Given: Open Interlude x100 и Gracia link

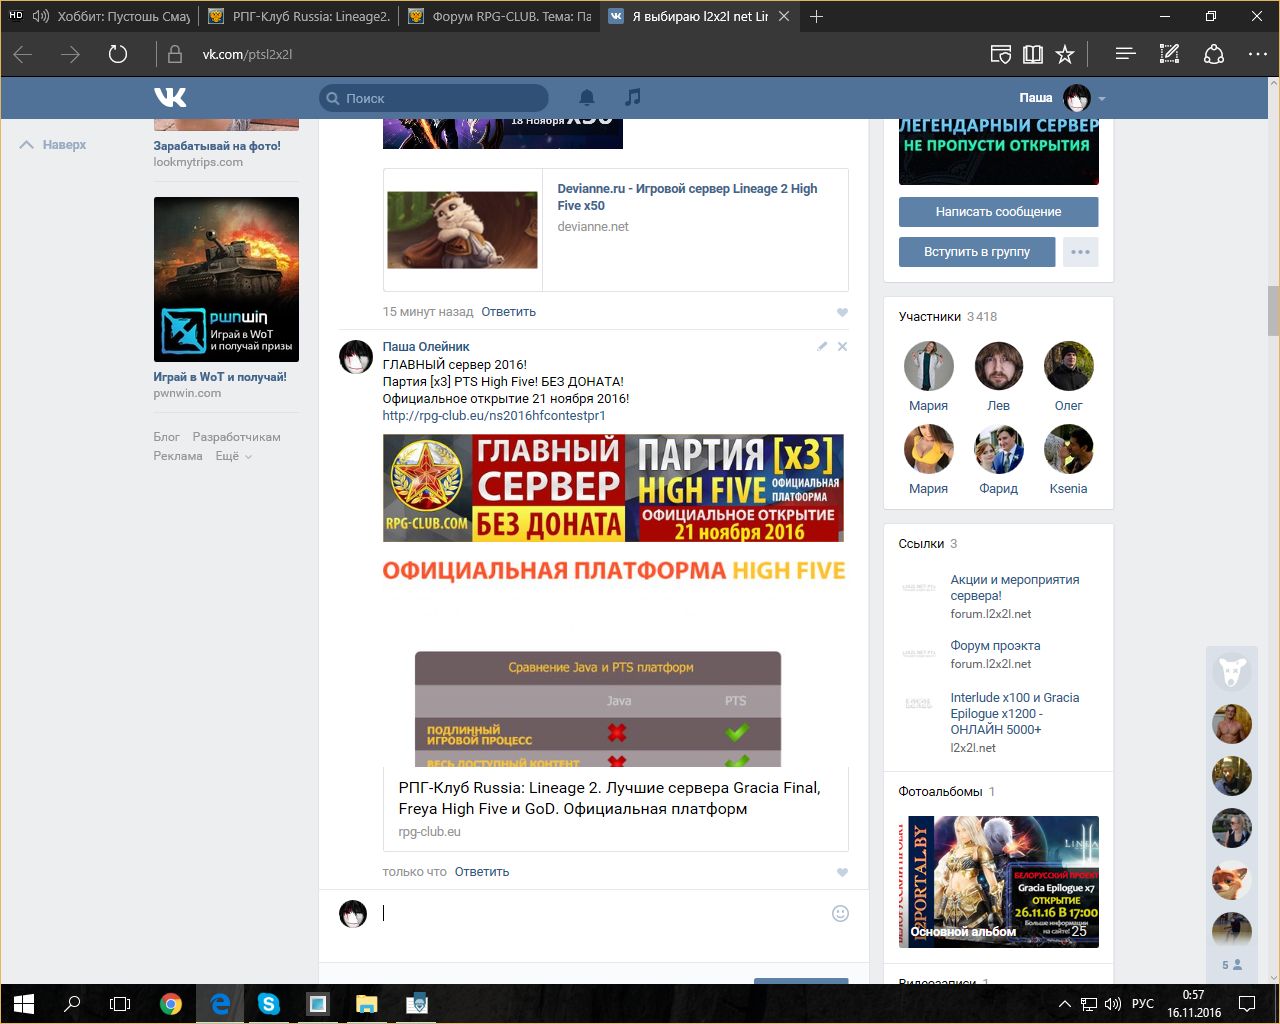Looking at the screenshot, I should point(1014,714).
